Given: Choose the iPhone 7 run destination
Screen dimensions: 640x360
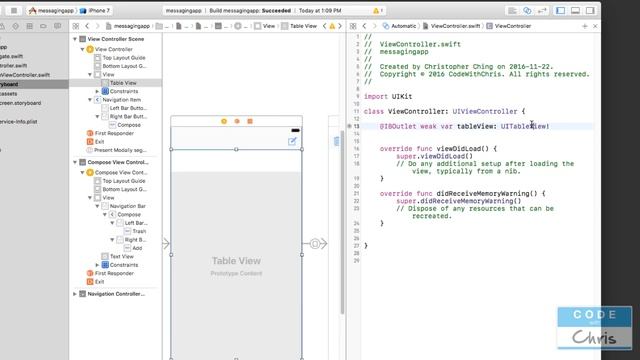Looking at the screenshot, I should click(x=96, y=11).
